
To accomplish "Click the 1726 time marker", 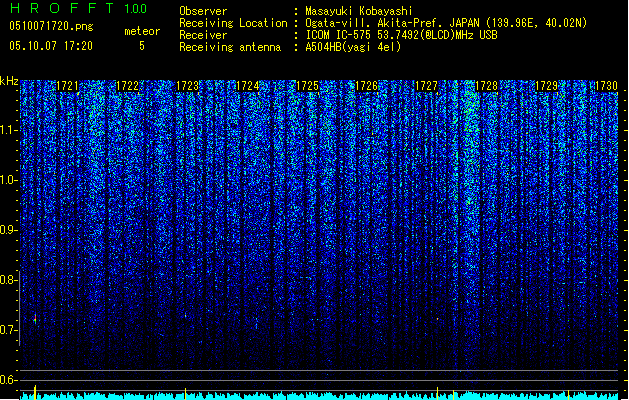I will click(367, 86).
